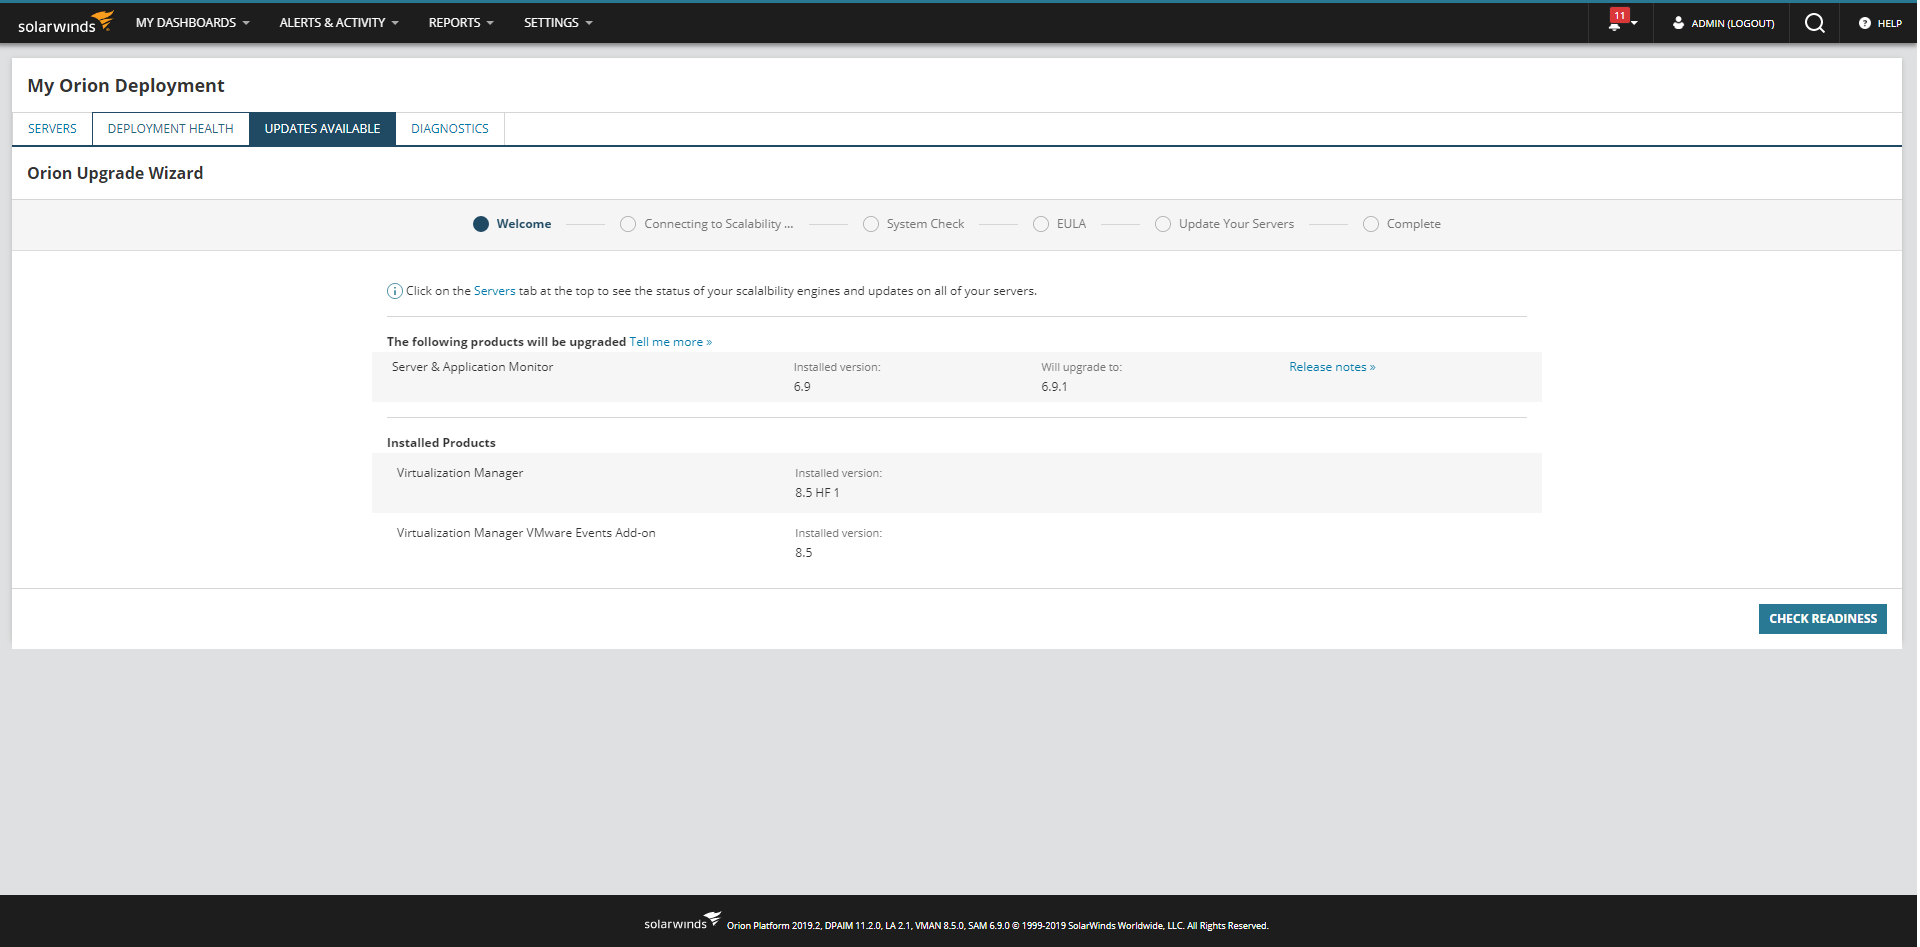Click the Admin (Logout) link
The image size is (1920, 947).
click(x=1733, y=23)
